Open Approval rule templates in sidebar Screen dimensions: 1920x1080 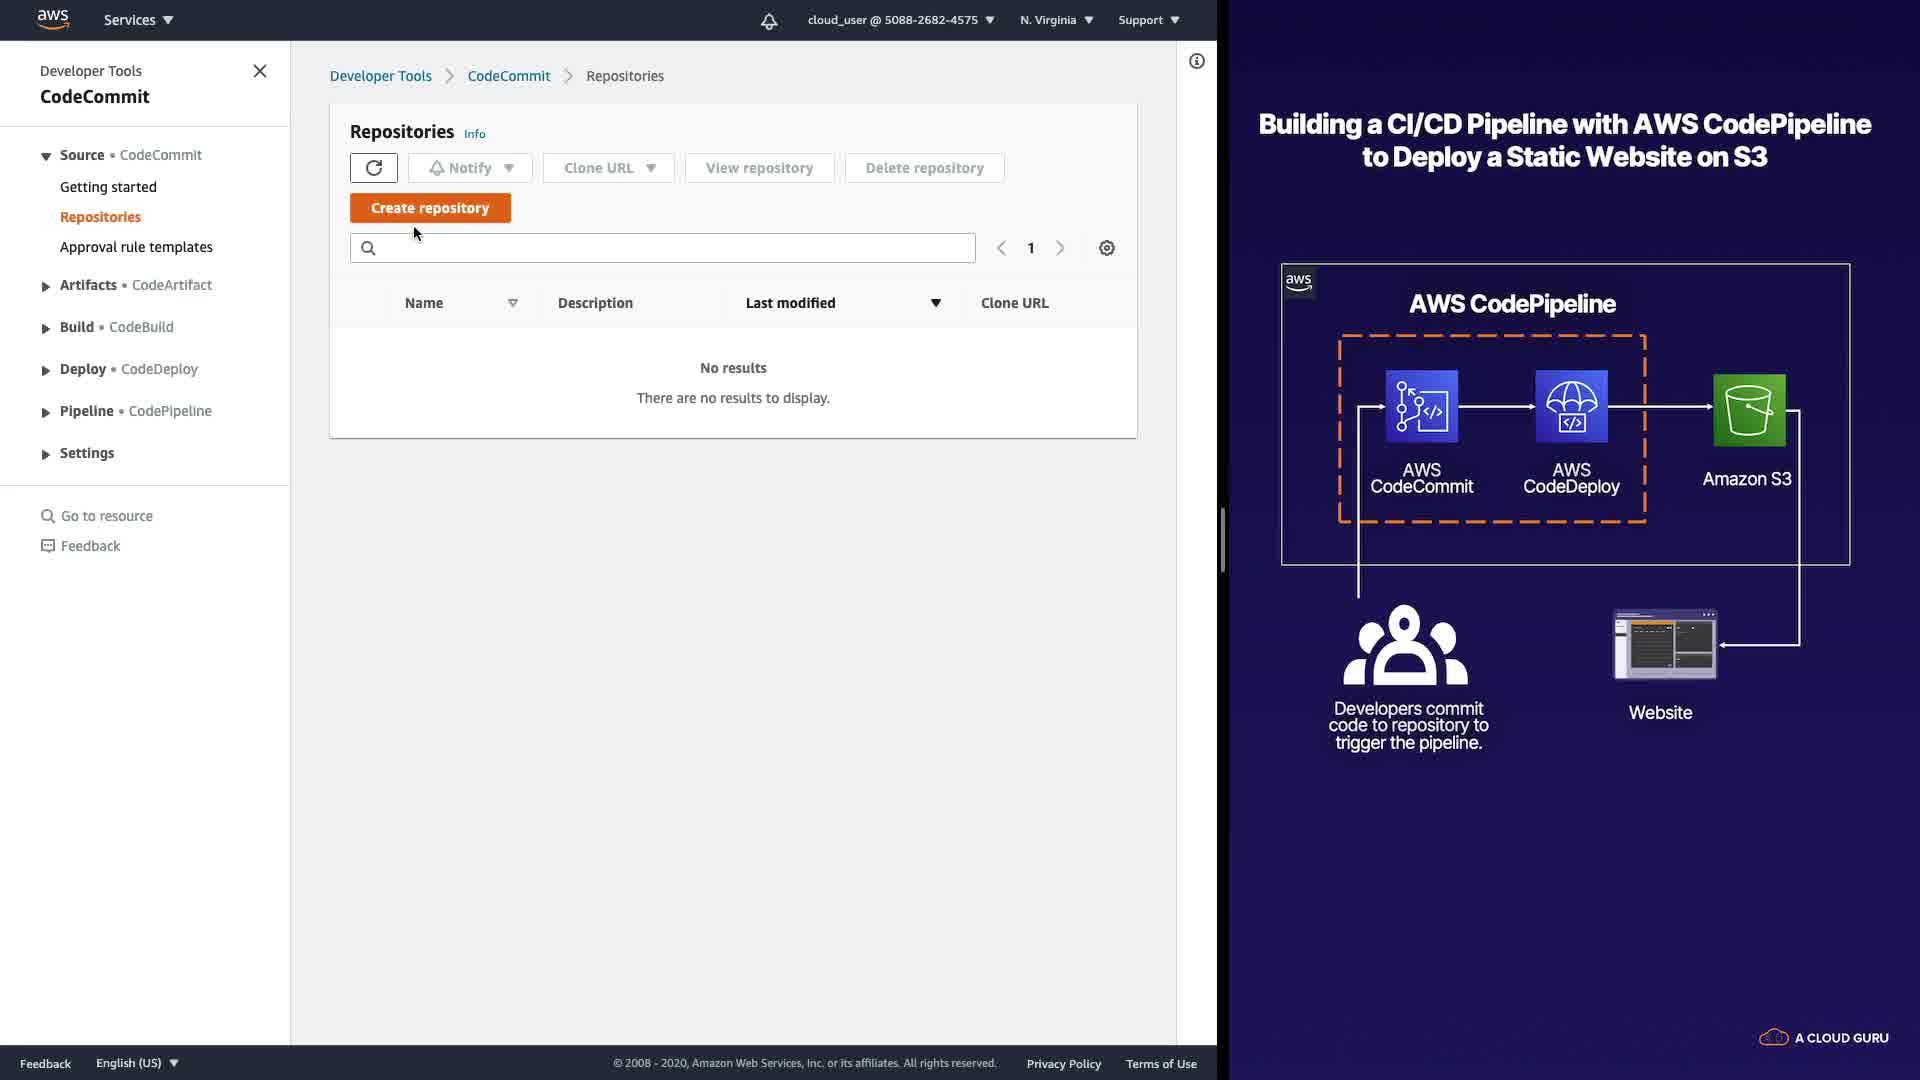(136, 247)
